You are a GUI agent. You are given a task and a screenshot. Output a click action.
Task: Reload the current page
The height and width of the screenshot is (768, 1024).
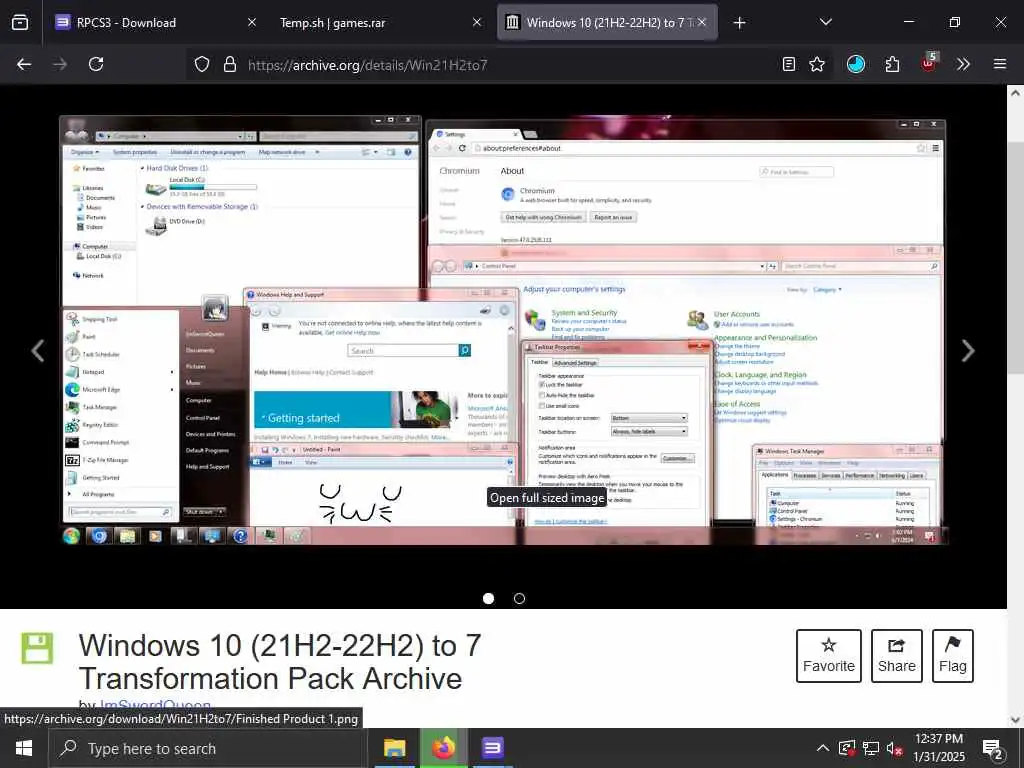[x=96, y=64]
